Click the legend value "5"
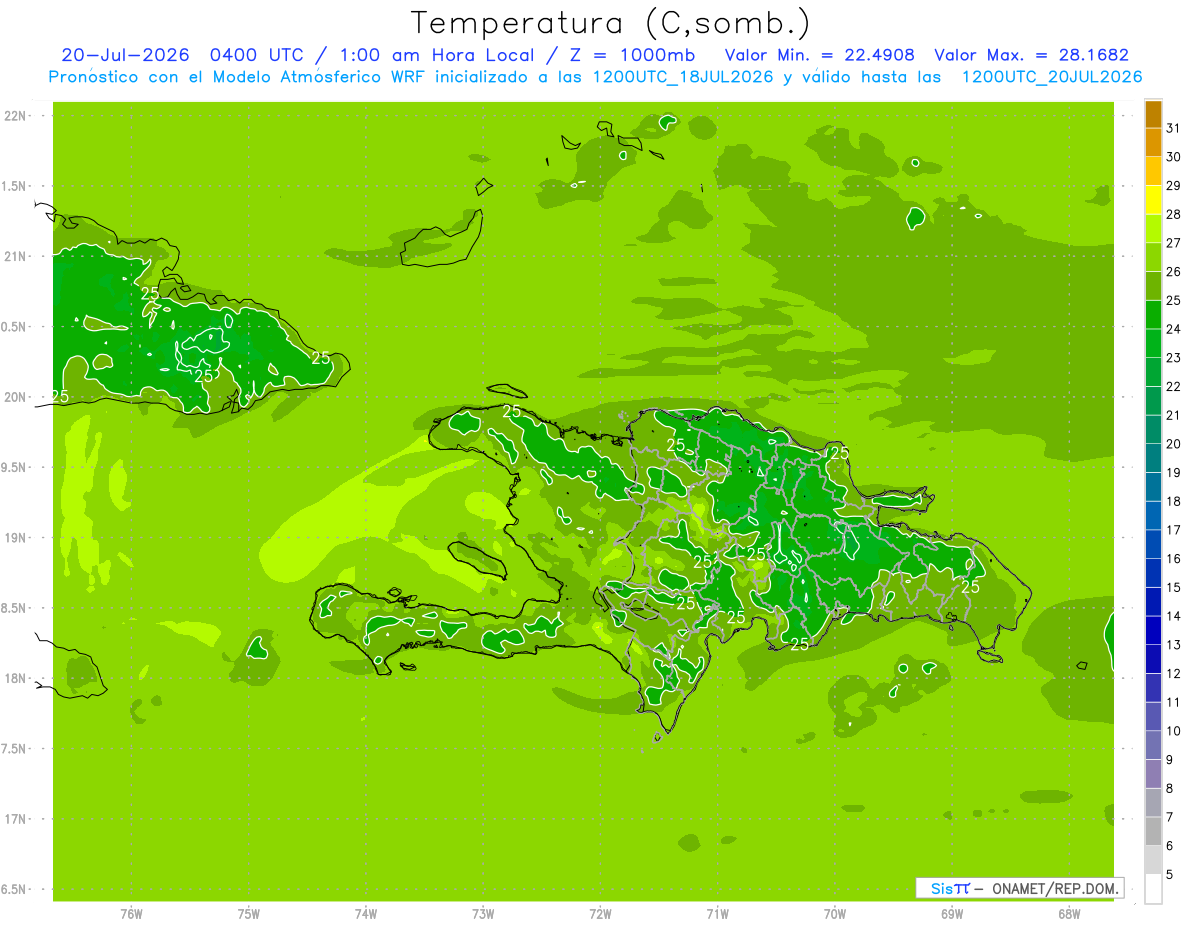 click(1171, 875)
